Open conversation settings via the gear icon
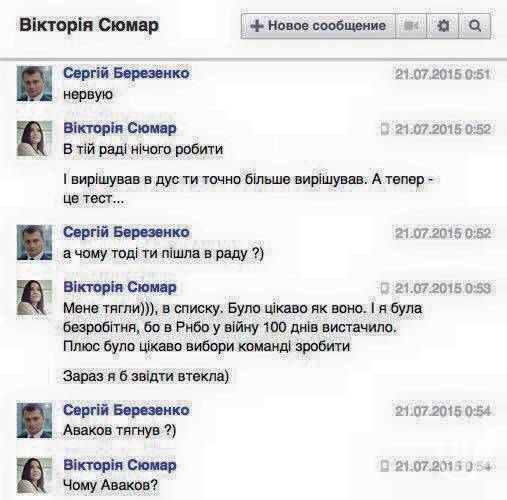Image resolution: width=507 pixels, height=500 pixels. click(x=443, y=26)
